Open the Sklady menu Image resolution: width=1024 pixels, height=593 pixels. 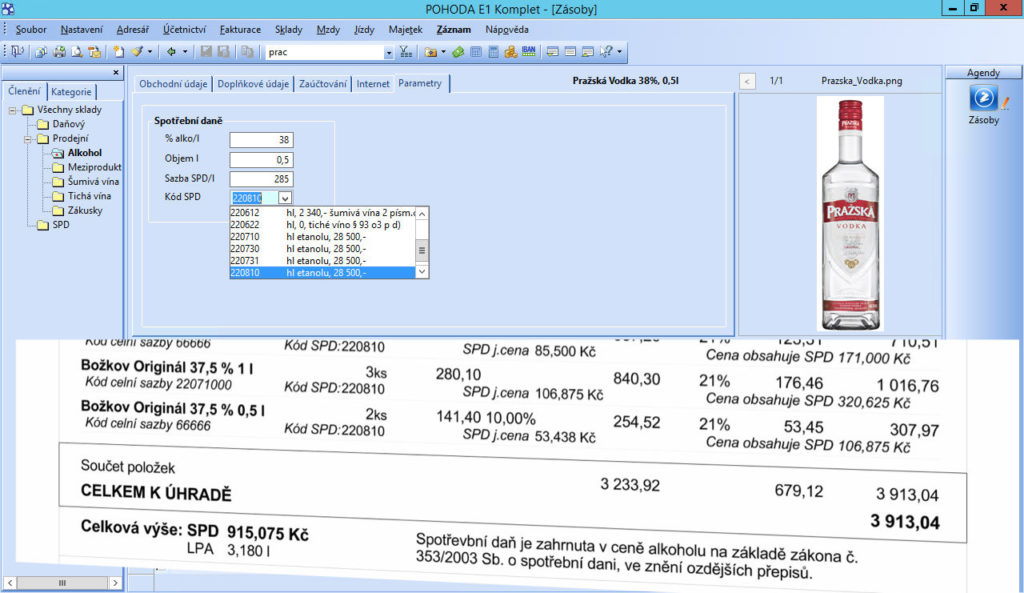point(289,29)
